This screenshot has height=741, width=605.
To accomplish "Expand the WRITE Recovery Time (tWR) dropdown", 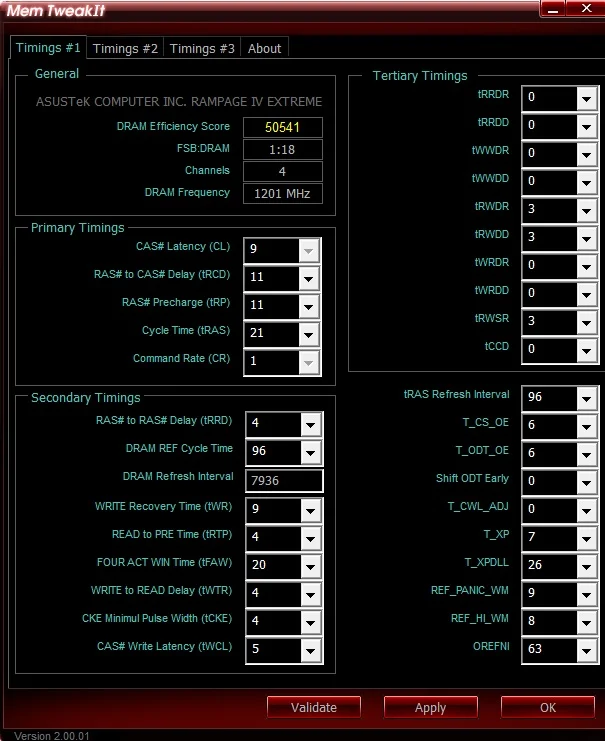I will pyautogui.click(x=310, y=510).
